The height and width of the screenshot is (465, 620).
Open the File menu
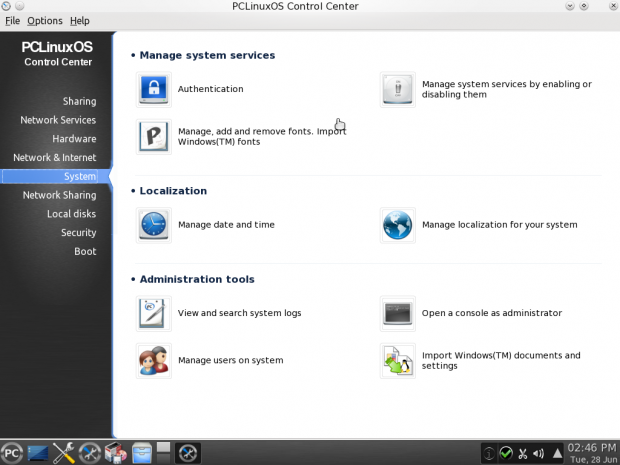pos(12,21)
